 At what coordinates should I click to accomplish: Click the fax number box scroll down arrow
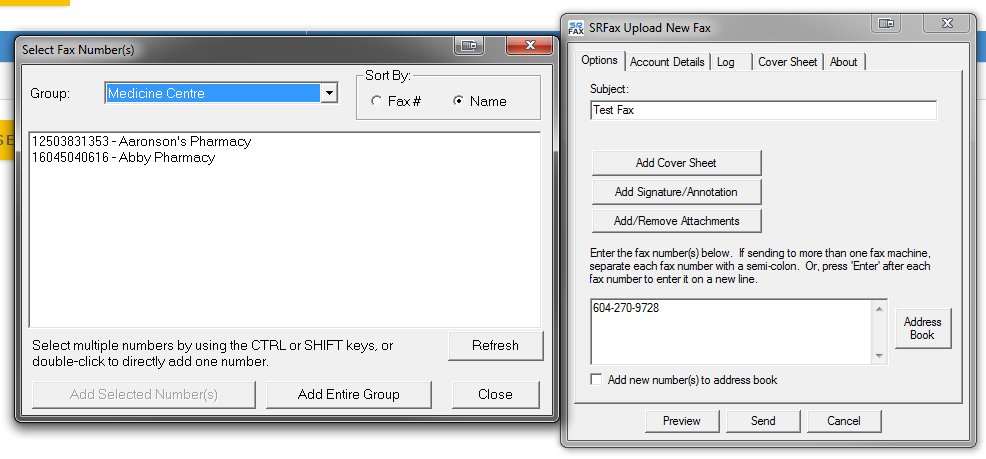click(x=879, y=356)
